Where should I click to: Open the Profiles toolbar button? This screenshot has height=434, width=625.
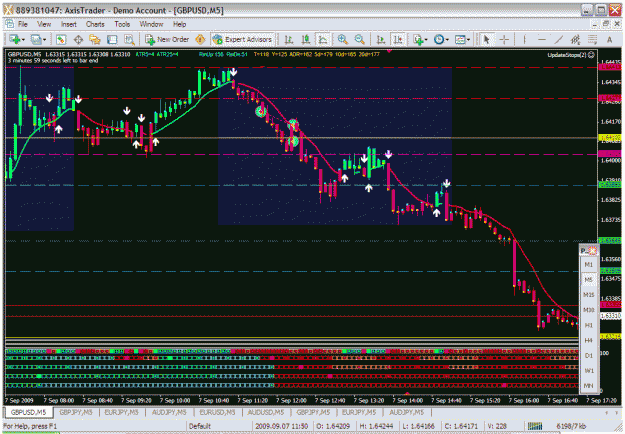pos(38,39)
